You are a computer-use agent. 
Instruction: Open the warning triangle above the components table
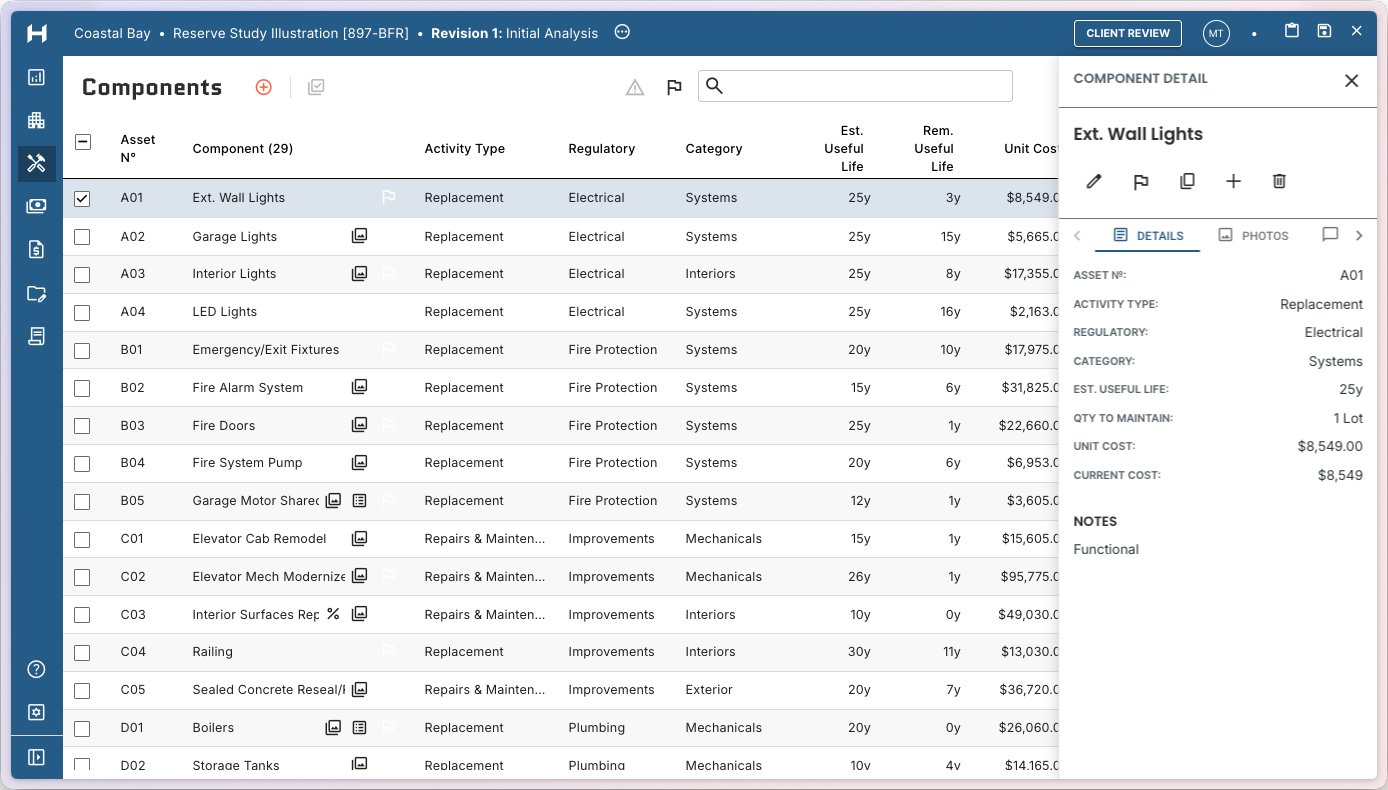coord(634,86)
